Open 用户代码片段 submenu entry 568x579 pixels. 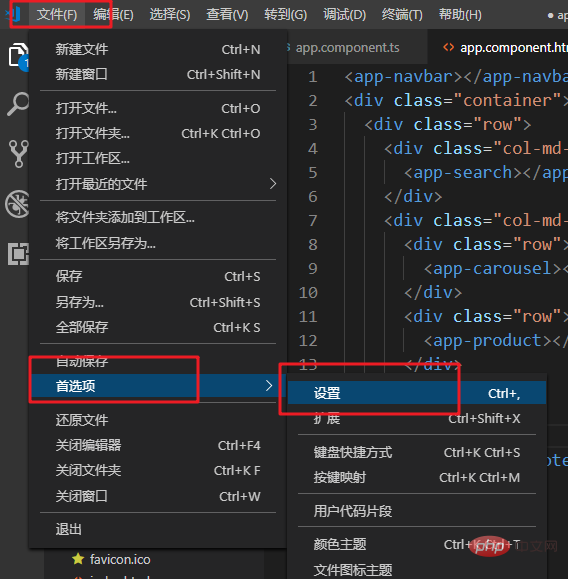point(417,511)
